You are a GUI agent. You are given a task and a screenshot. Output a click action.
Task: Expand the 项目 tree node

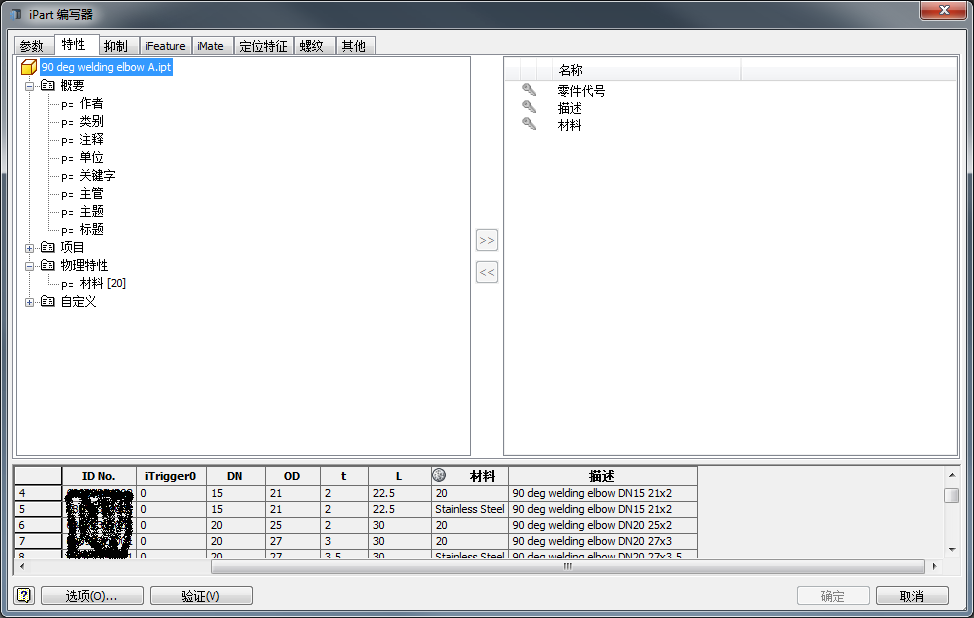point(30,248)
